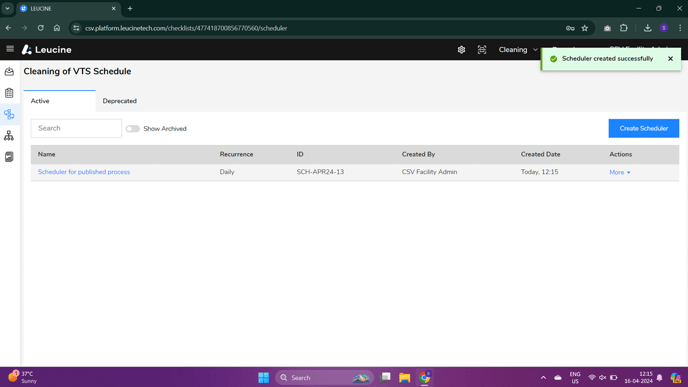
Task: Click the Recurrence column header
Action: (x=236, y=154)
